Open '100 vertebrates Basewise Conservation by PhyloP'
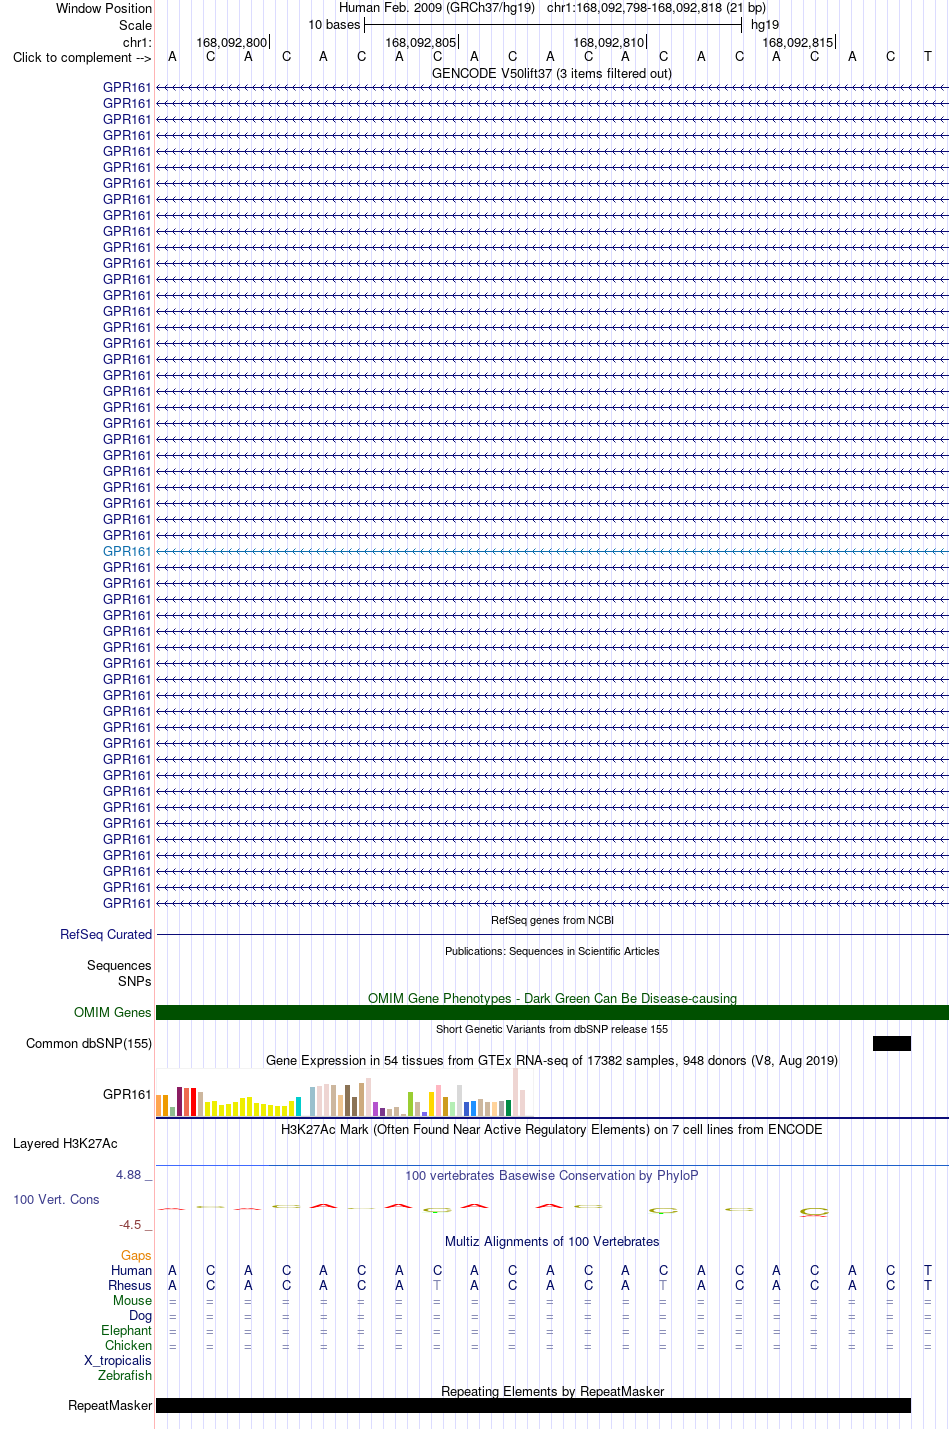Screen dimensions: 950x1429 pyautogui.click(x=552, y=1175)
